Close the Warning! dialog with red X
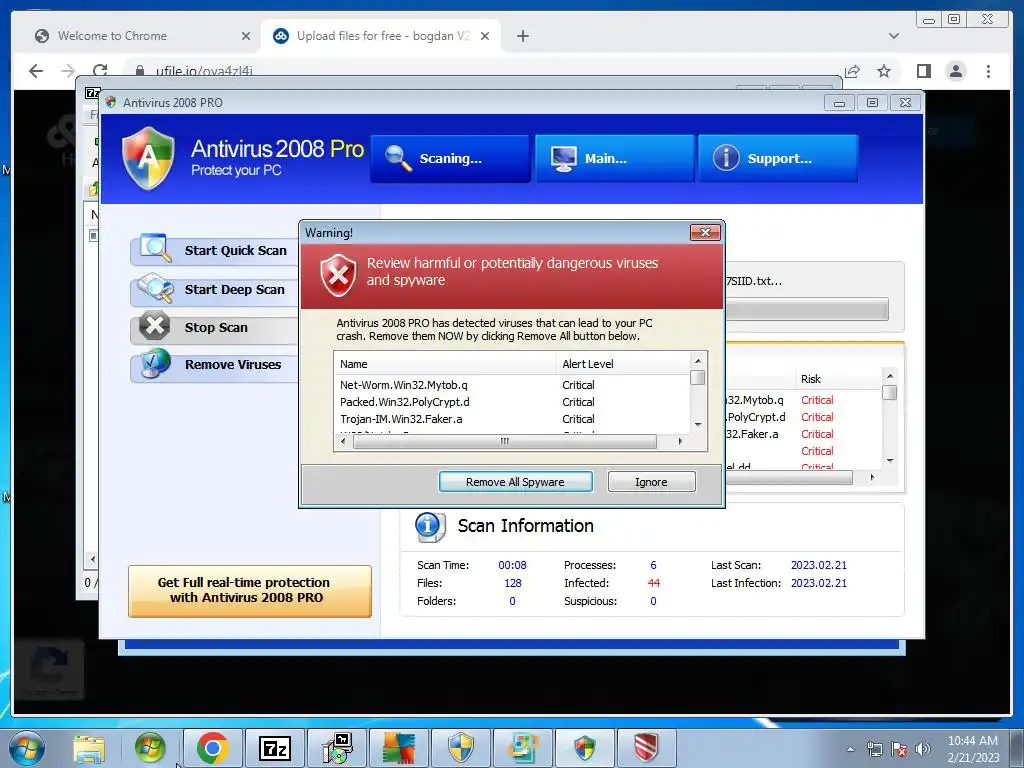The height and width of the screenshot is (768, 1024). (x=705, y=232)
